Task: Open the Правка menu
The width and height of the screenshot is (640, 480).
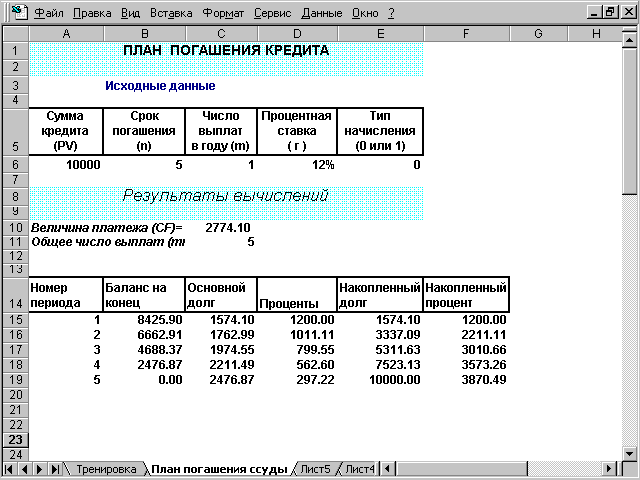Action: tap(92, 13)
